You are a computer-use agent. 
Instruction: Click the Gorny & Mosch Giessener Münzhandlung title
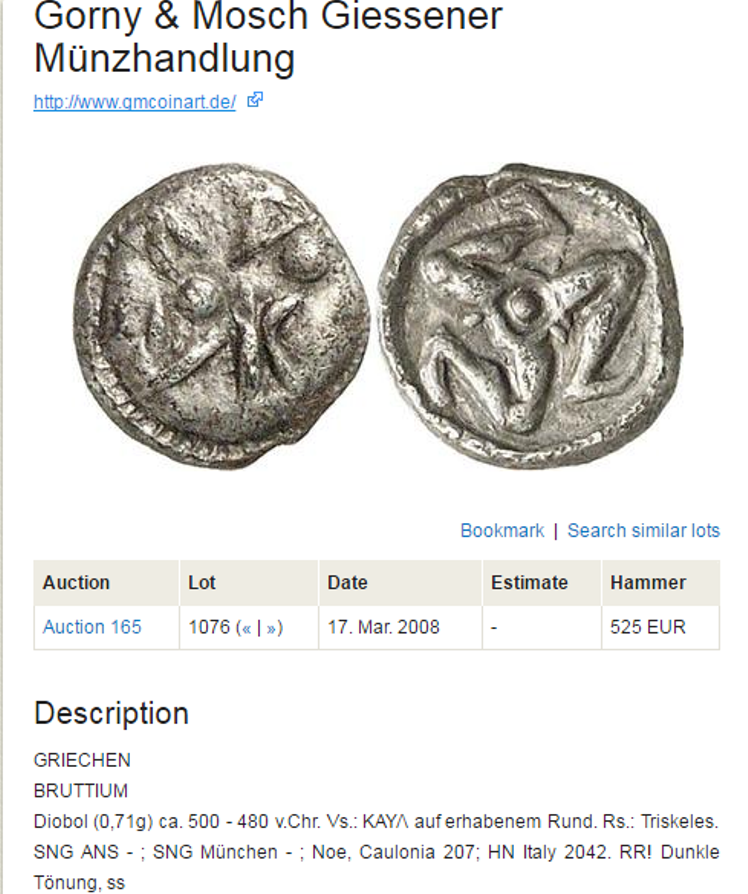(x=268, y=36)
